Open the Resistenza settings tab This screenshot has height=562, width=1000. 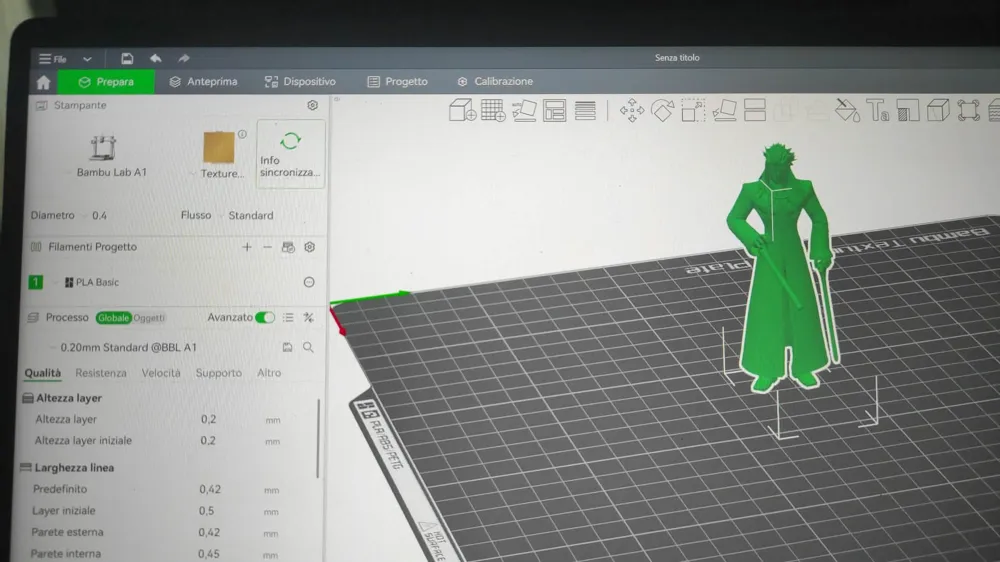pyautogui.click(x=101, y=373)
